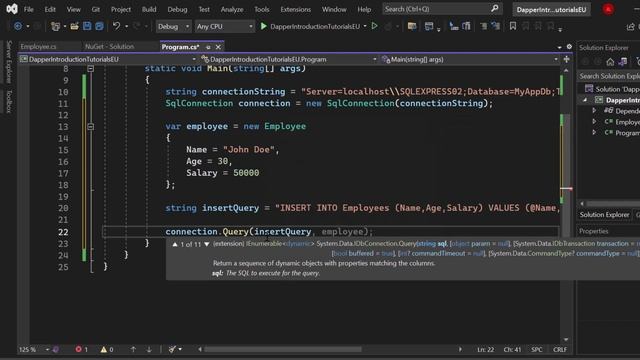
Task: Open the File menu
Action: (29, 9)
